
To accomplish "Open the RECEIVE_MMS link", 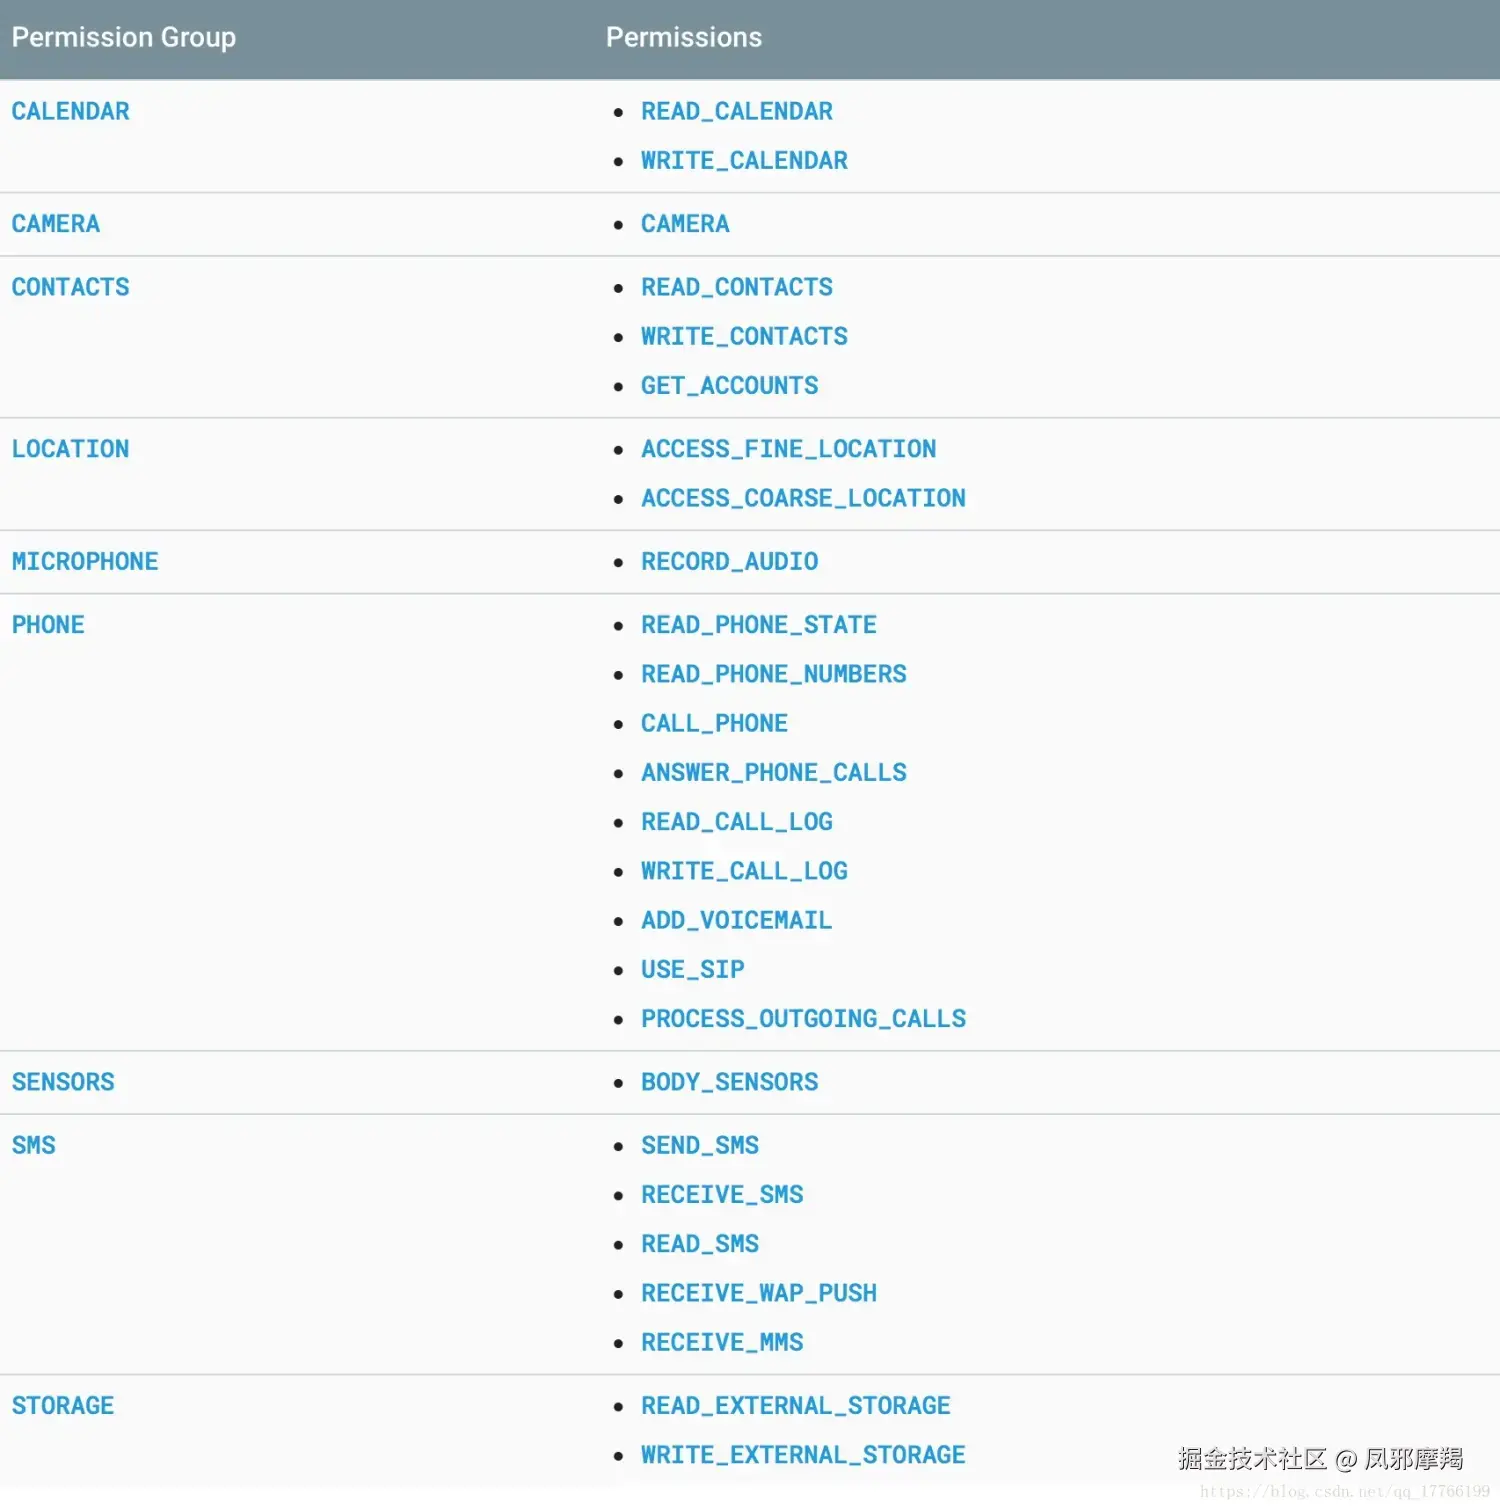I will click(x=722, y=1342).
